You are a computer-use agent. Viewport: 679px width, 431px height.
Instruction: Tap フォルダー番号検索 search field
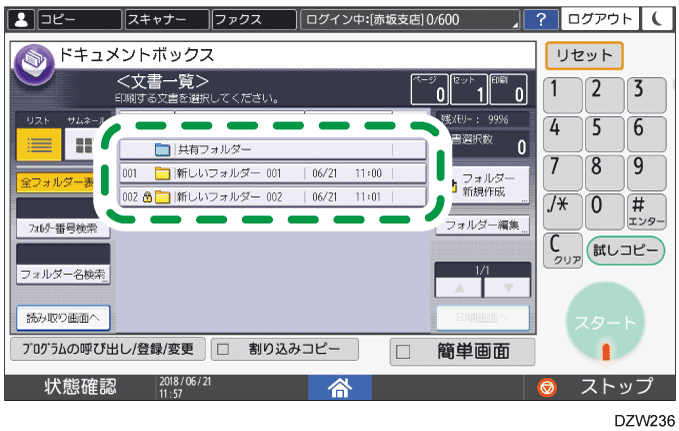(63, 219)
